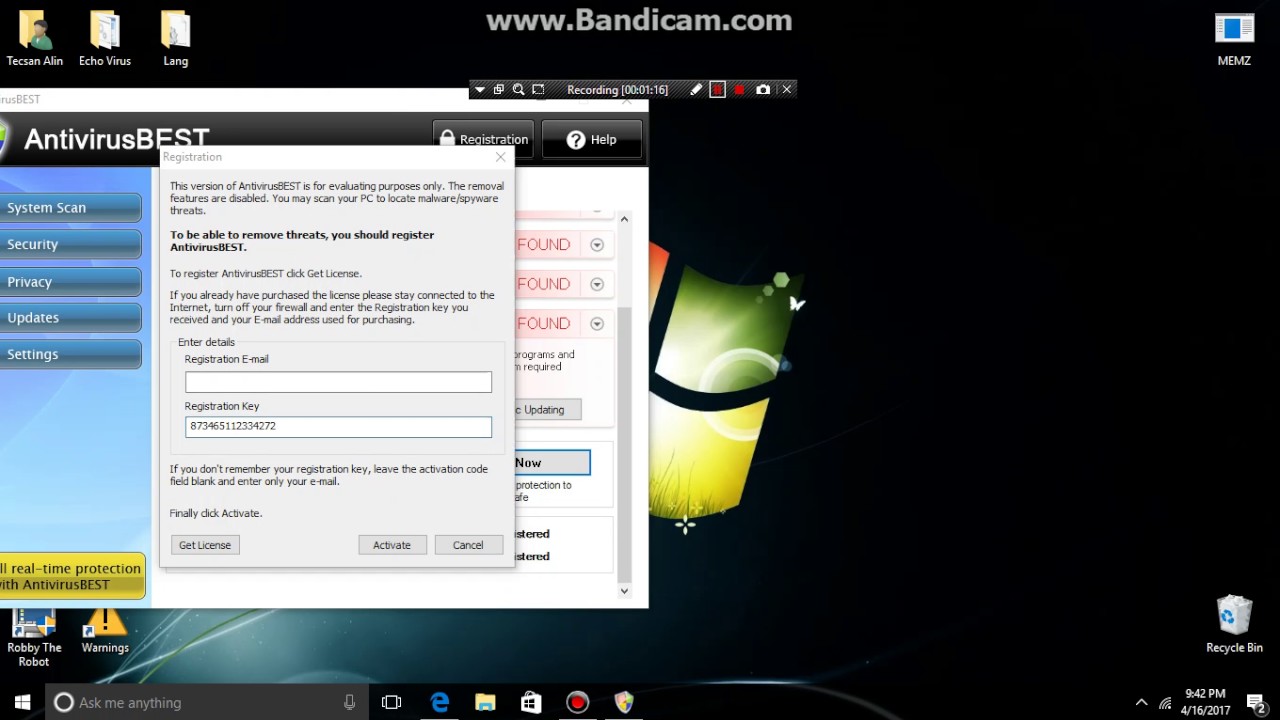Select Warnings shortcut on desktop
This screenshot has width=1280, height=720.
tap(105, 630)
